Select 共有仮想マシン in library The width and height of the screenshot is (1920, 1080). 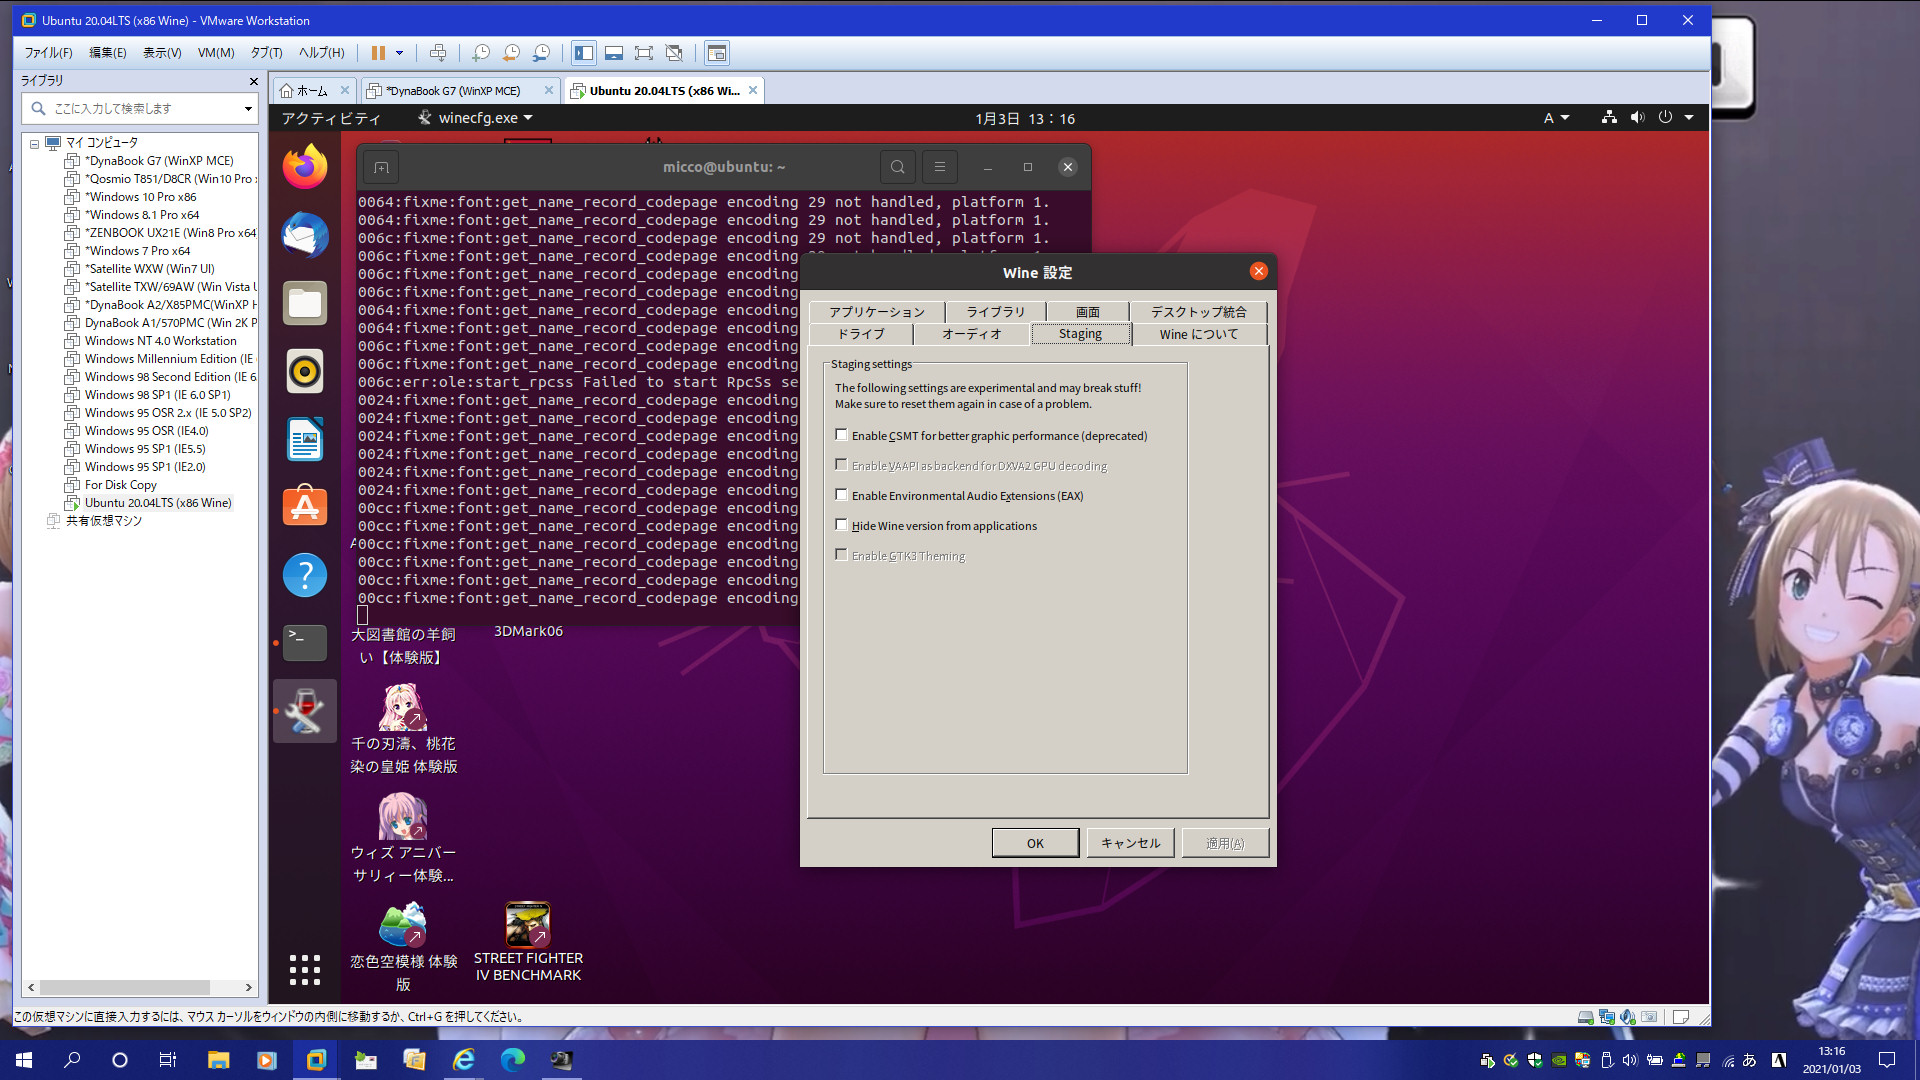[x=103, y=521]
